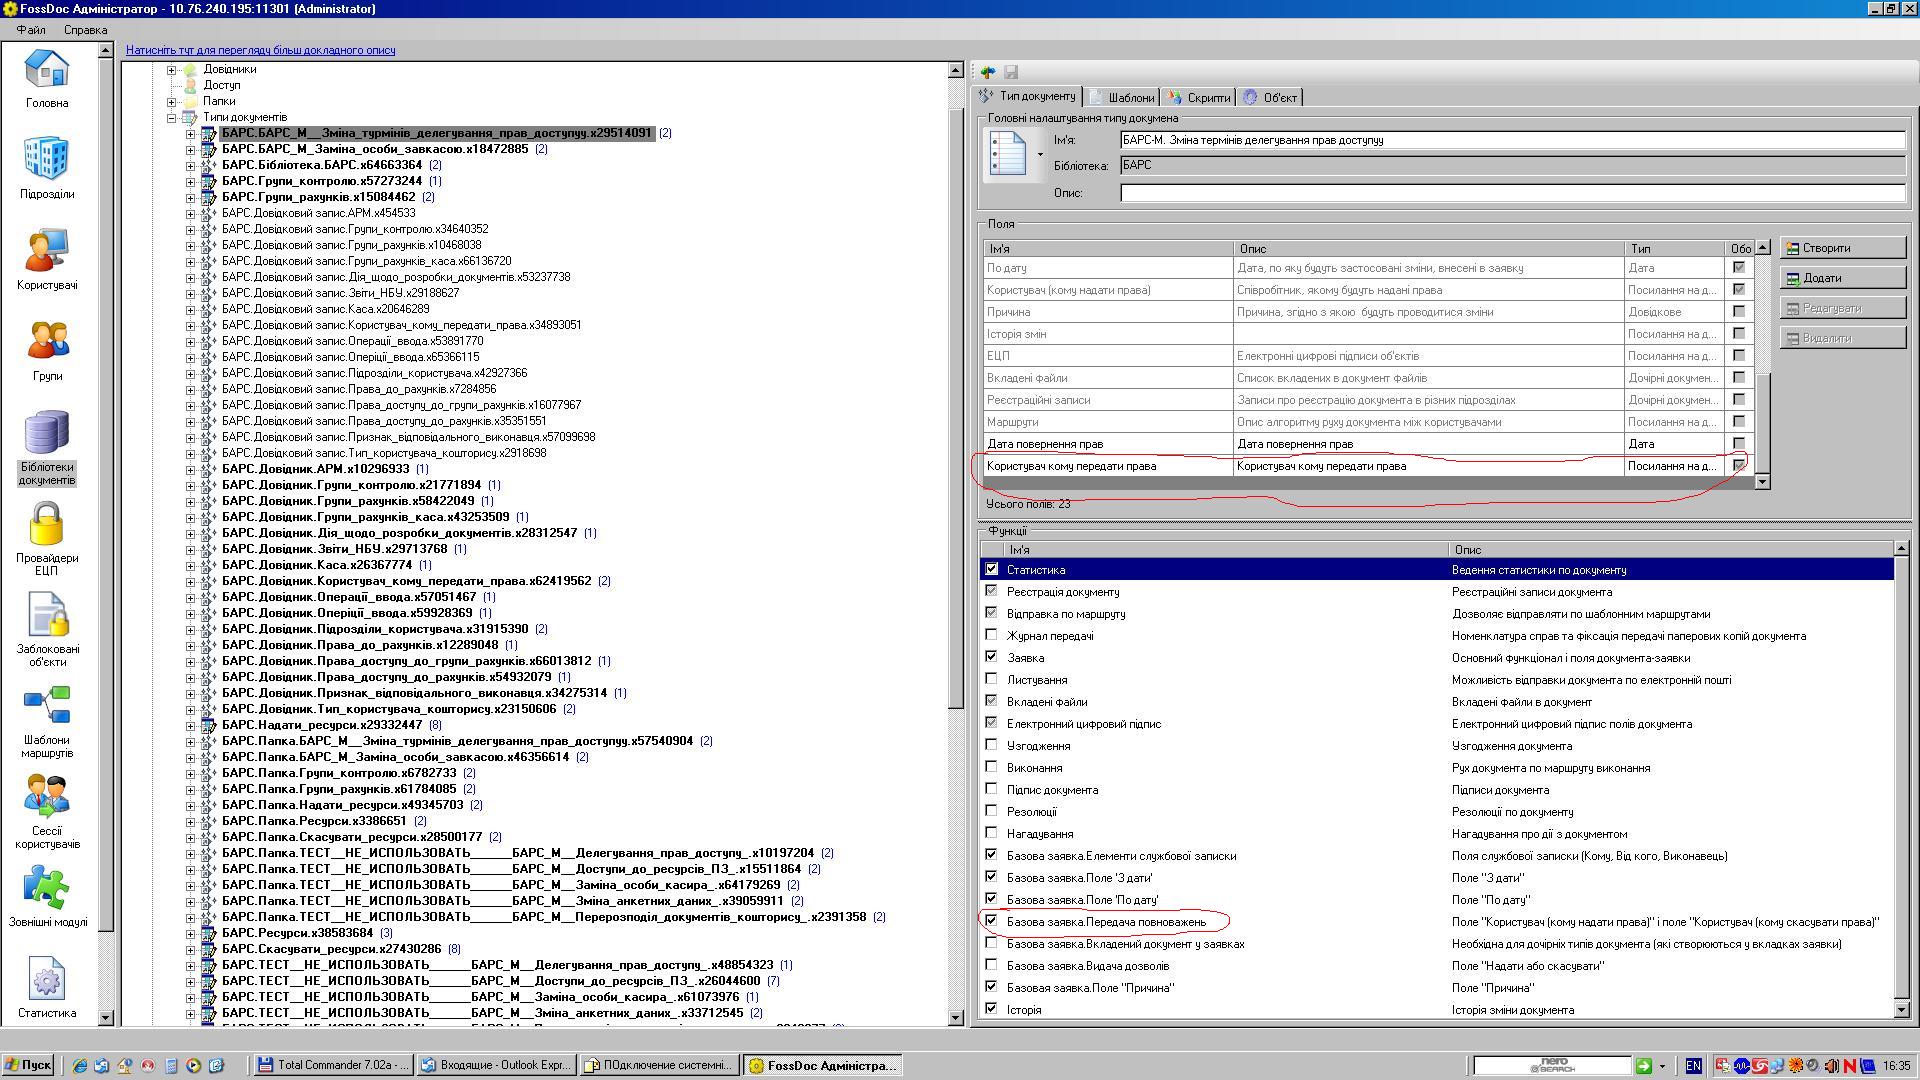Click the Пуск start button
1920x1080 pixels.
click(28, 1065)
